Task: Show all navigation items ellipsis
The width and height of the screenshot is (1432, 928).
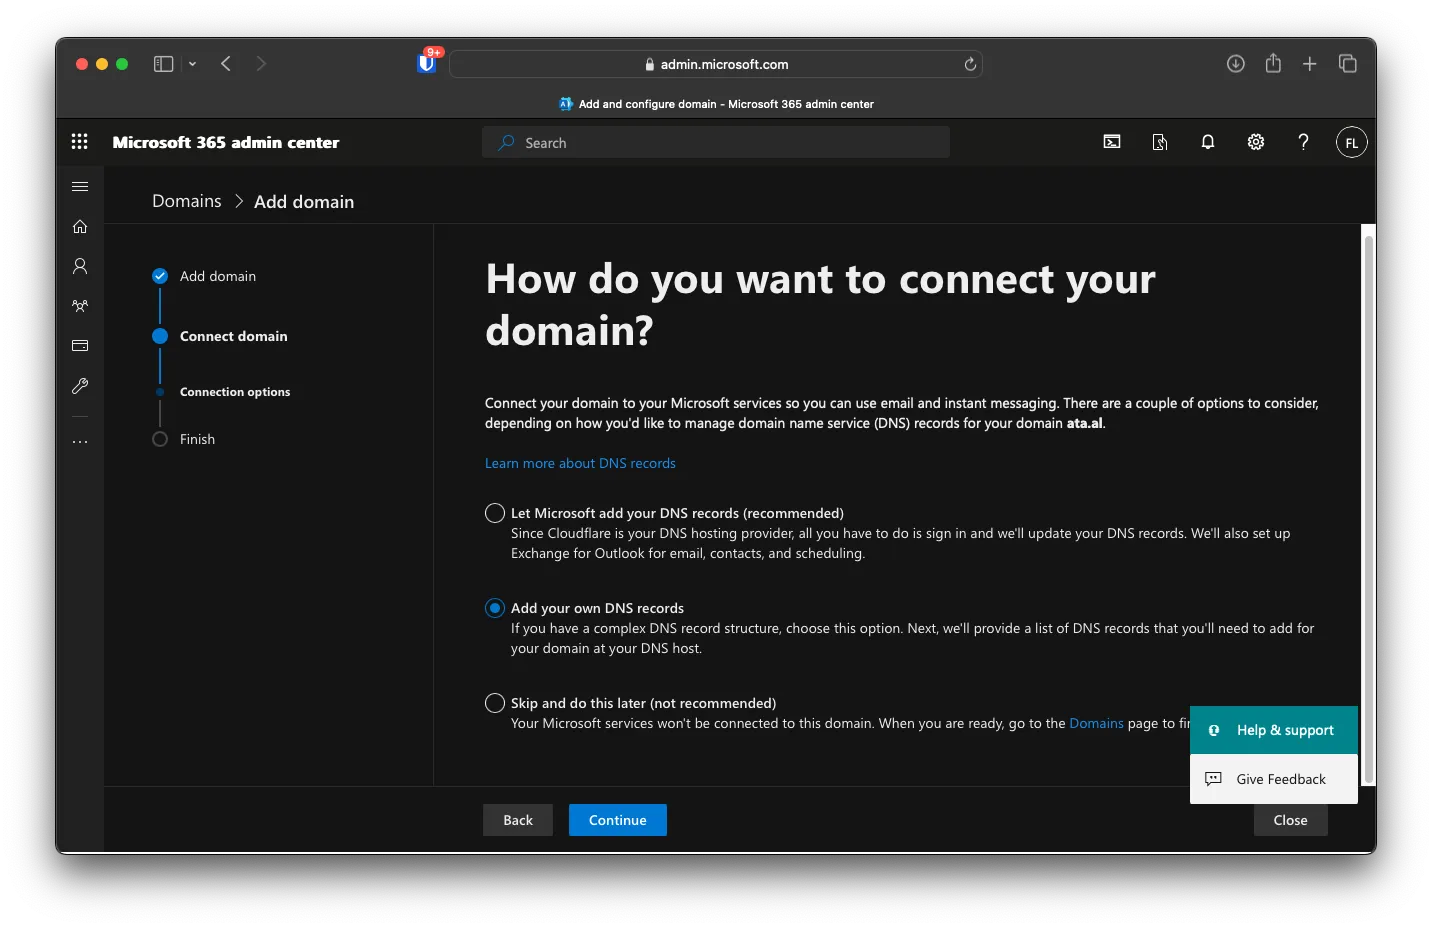Action: pos(80,441)
